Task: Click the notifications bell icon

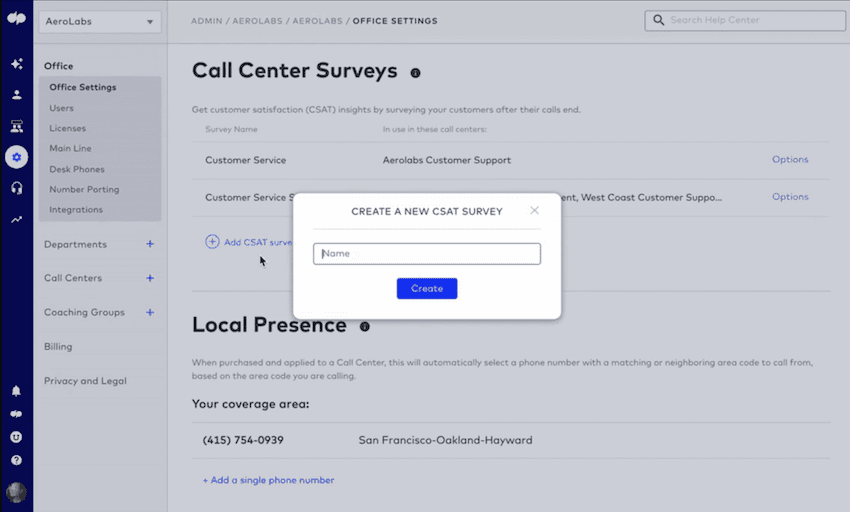Action: pos(16,391)
